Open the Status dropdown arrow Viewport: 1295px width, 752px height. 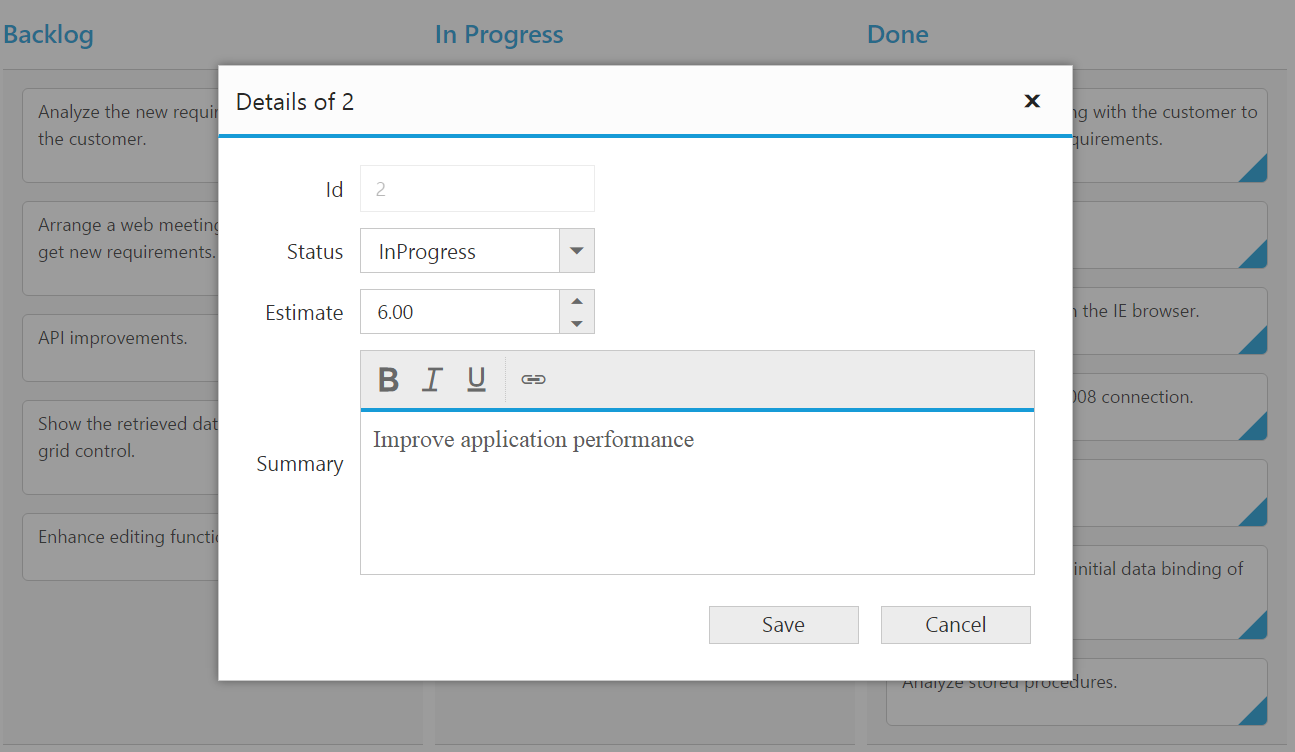[576, 251]
